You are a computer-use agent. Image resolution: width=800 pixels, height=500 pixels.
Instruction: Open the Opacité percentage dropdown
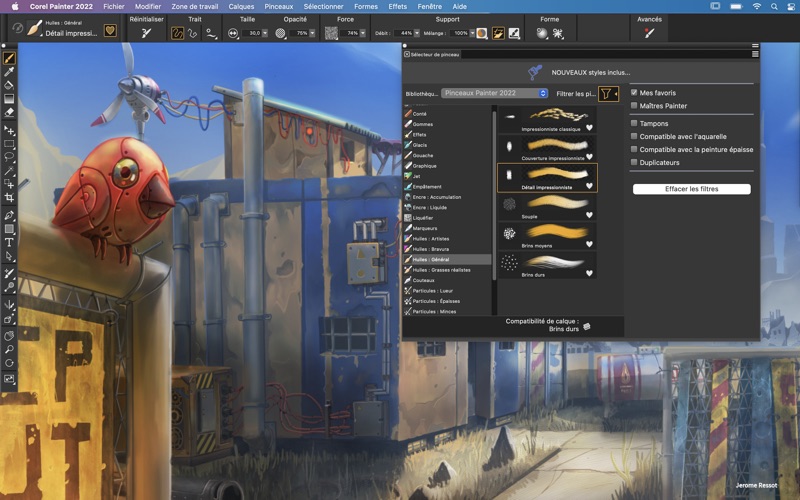(312, 33)
